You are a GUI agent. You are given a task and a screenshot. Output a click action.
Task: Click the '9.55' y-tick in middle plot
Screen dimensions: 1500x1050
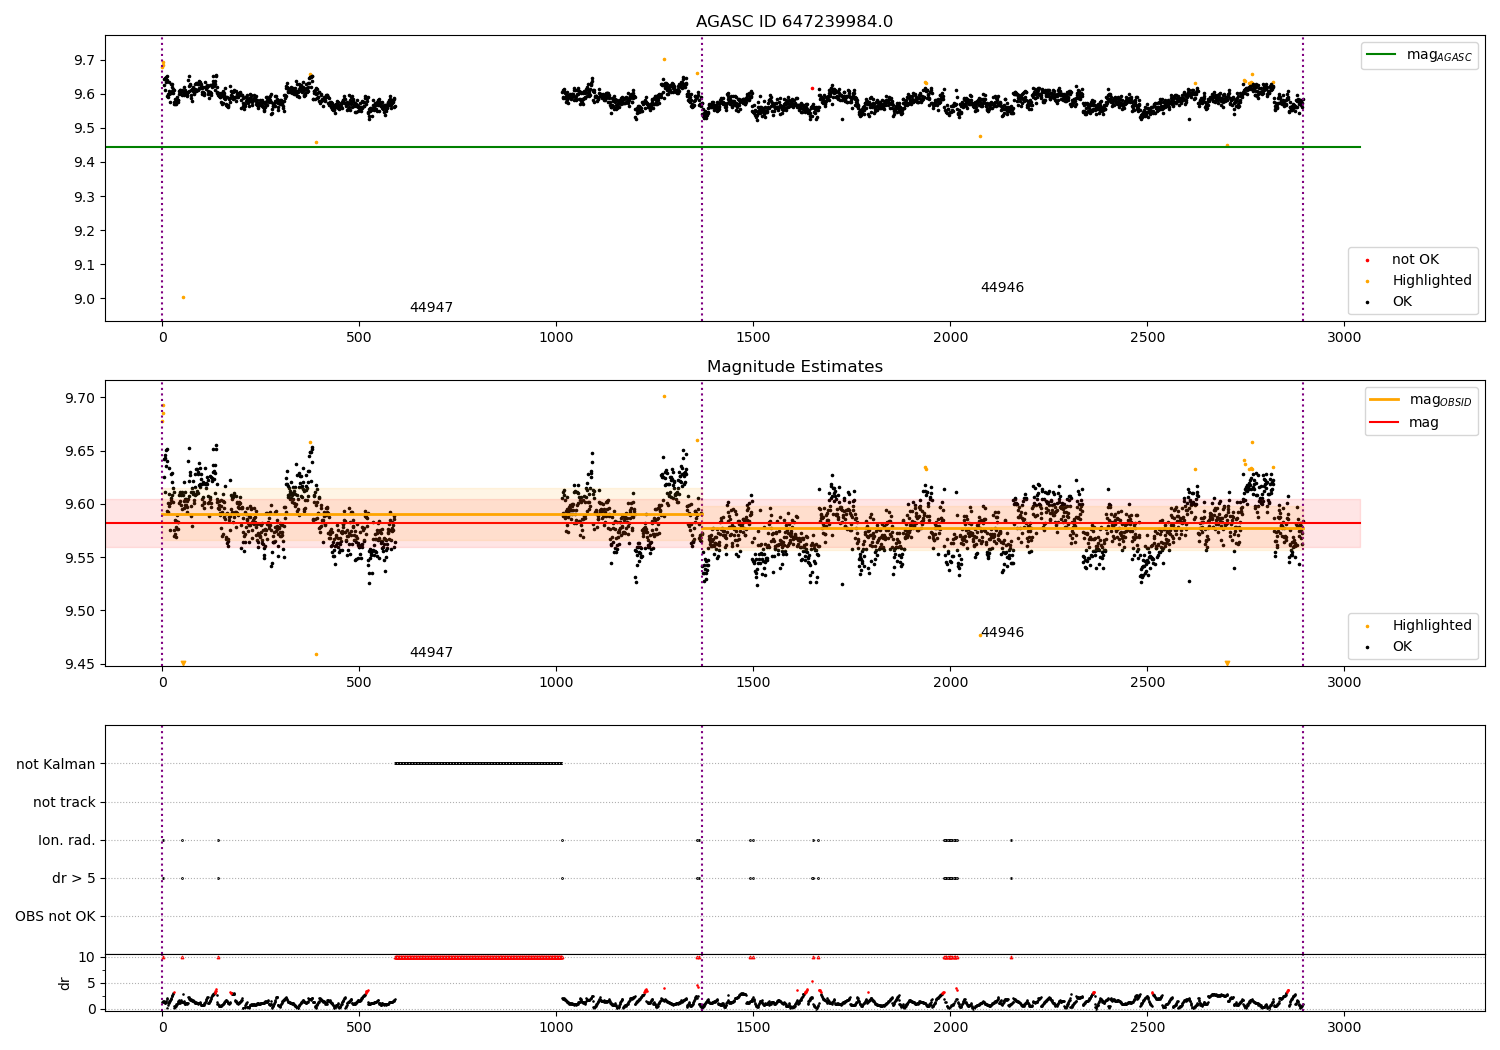(81, 558)
